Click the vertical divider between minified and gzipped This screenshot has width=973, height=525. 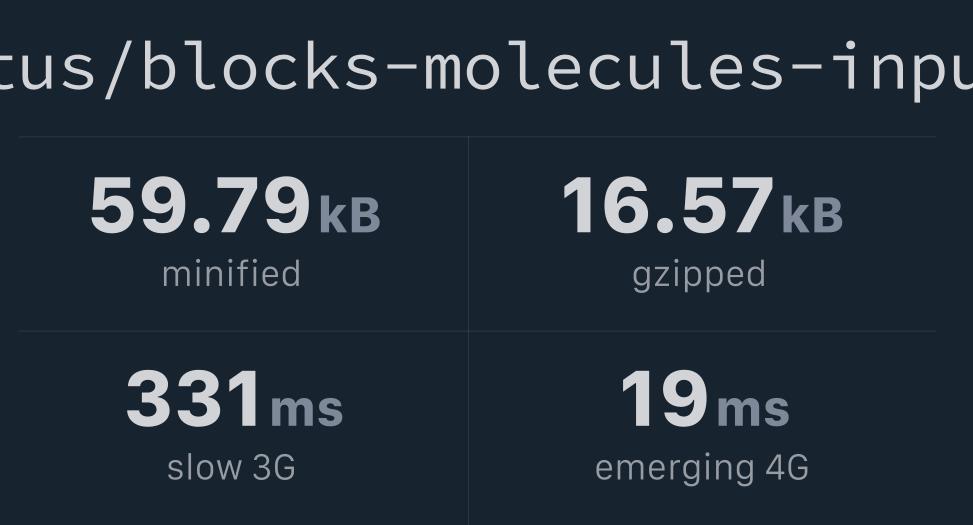pyautogui.click(x=469, y=234)
